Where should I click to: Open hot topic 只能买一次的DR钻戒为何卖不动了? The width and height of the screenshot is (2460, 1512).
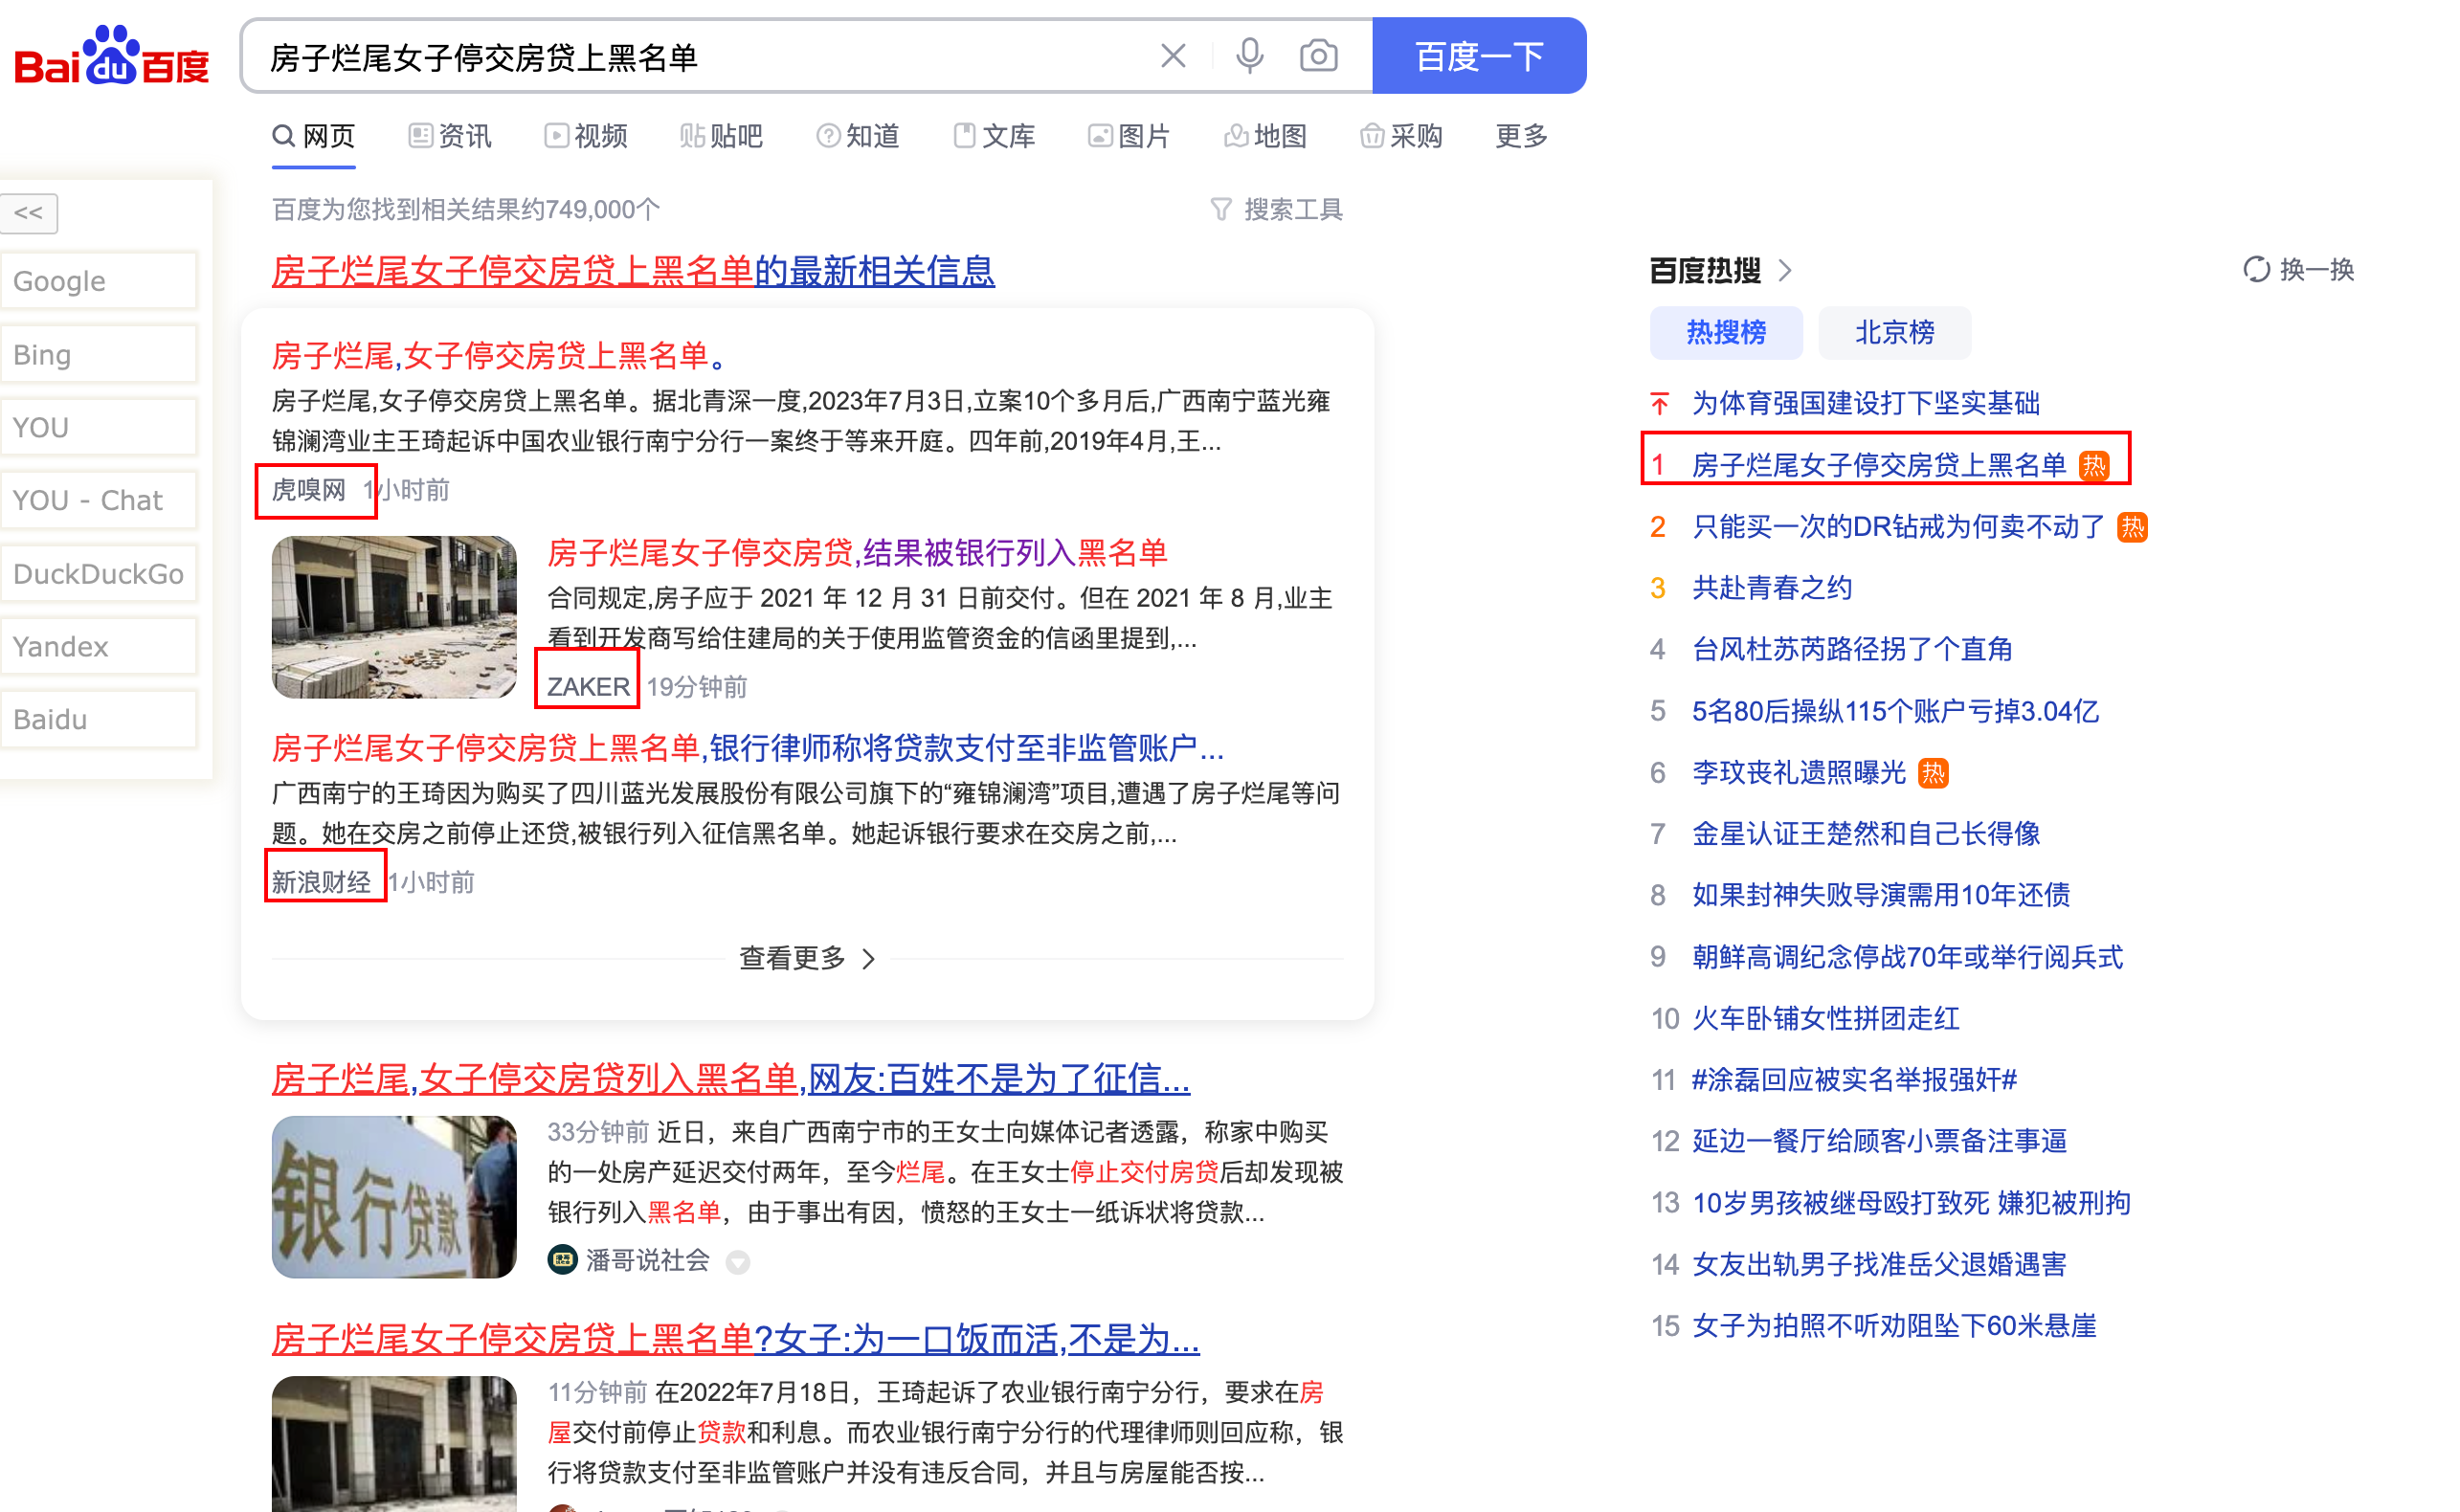coord(1898,526)
